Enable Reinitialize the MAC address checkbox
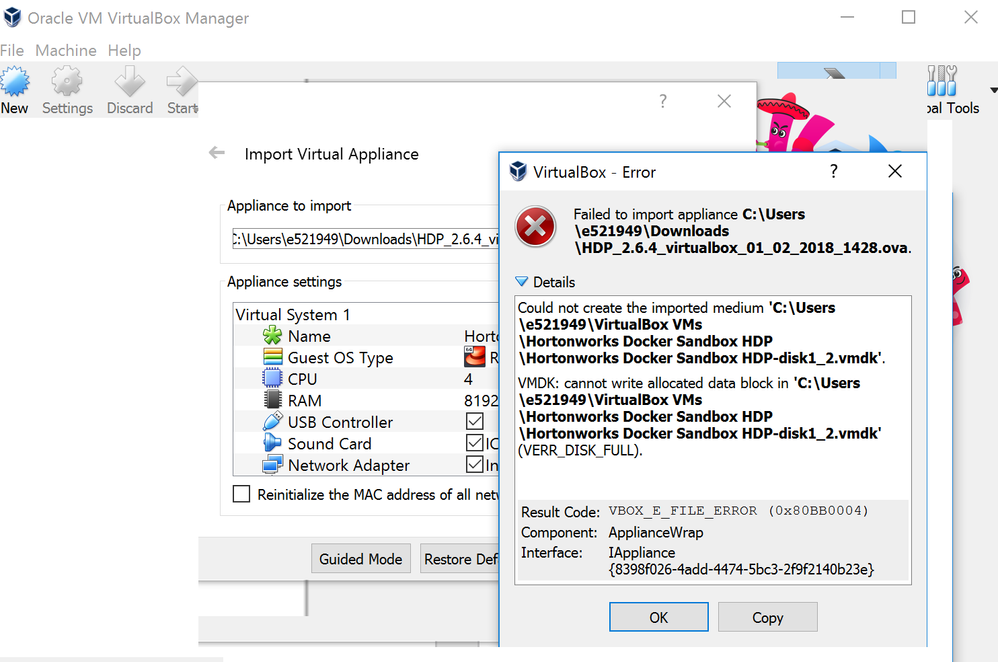The image size is (998, 662). (x=241, y=494)
